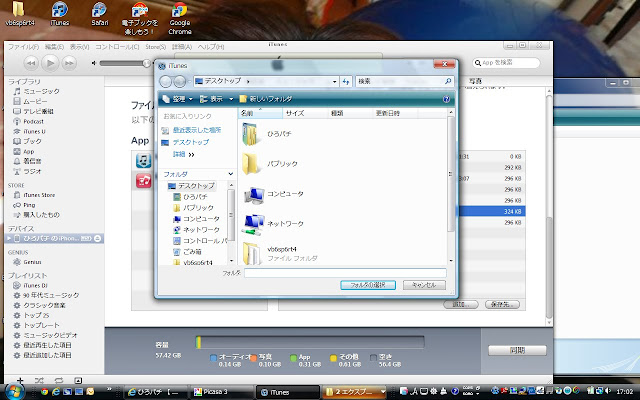Open the vb6sp6rt4 desktop folder icon
The image size is (640, 400).
point(19,13)
